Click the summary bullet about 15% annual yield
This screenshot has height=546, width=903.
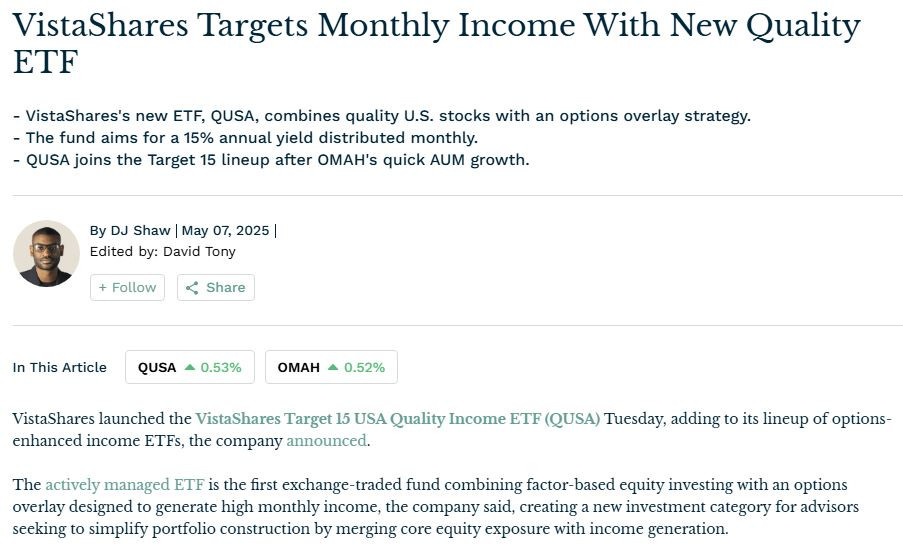[245, 138]
